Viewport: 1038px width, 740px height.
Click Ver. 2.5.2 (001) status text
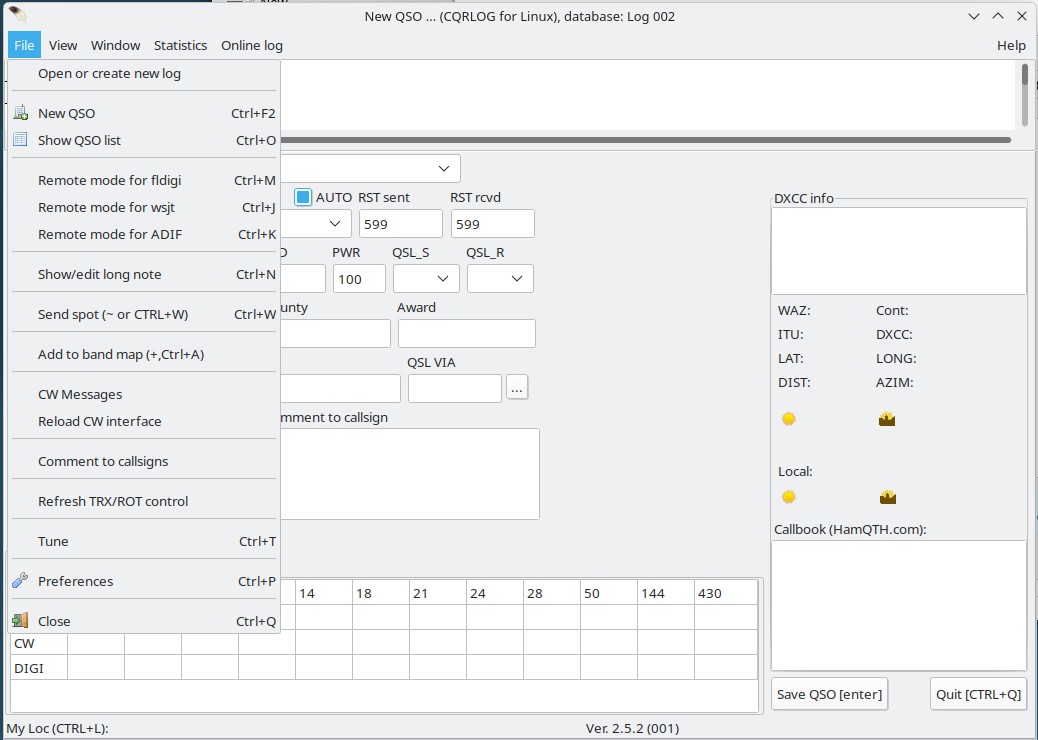point(632,729)
